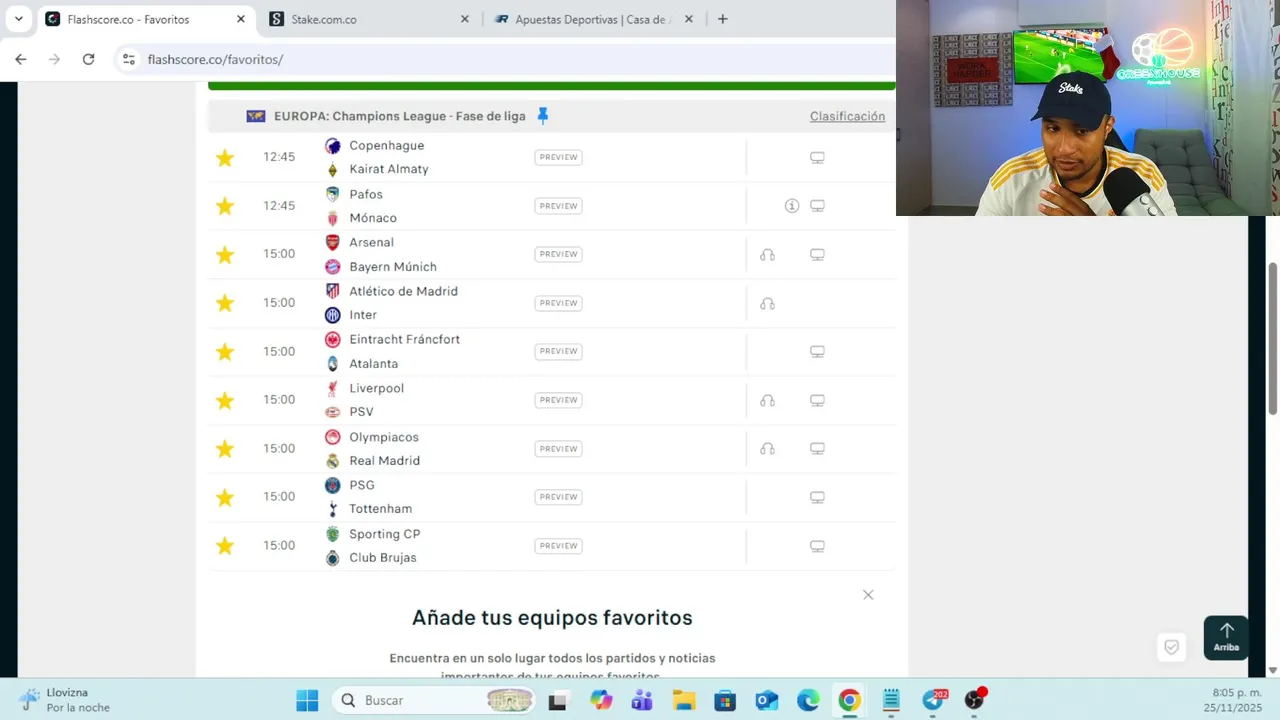
Task: Toggle star for Atlético de Madrid match
Action: click(x=225, y=303)
